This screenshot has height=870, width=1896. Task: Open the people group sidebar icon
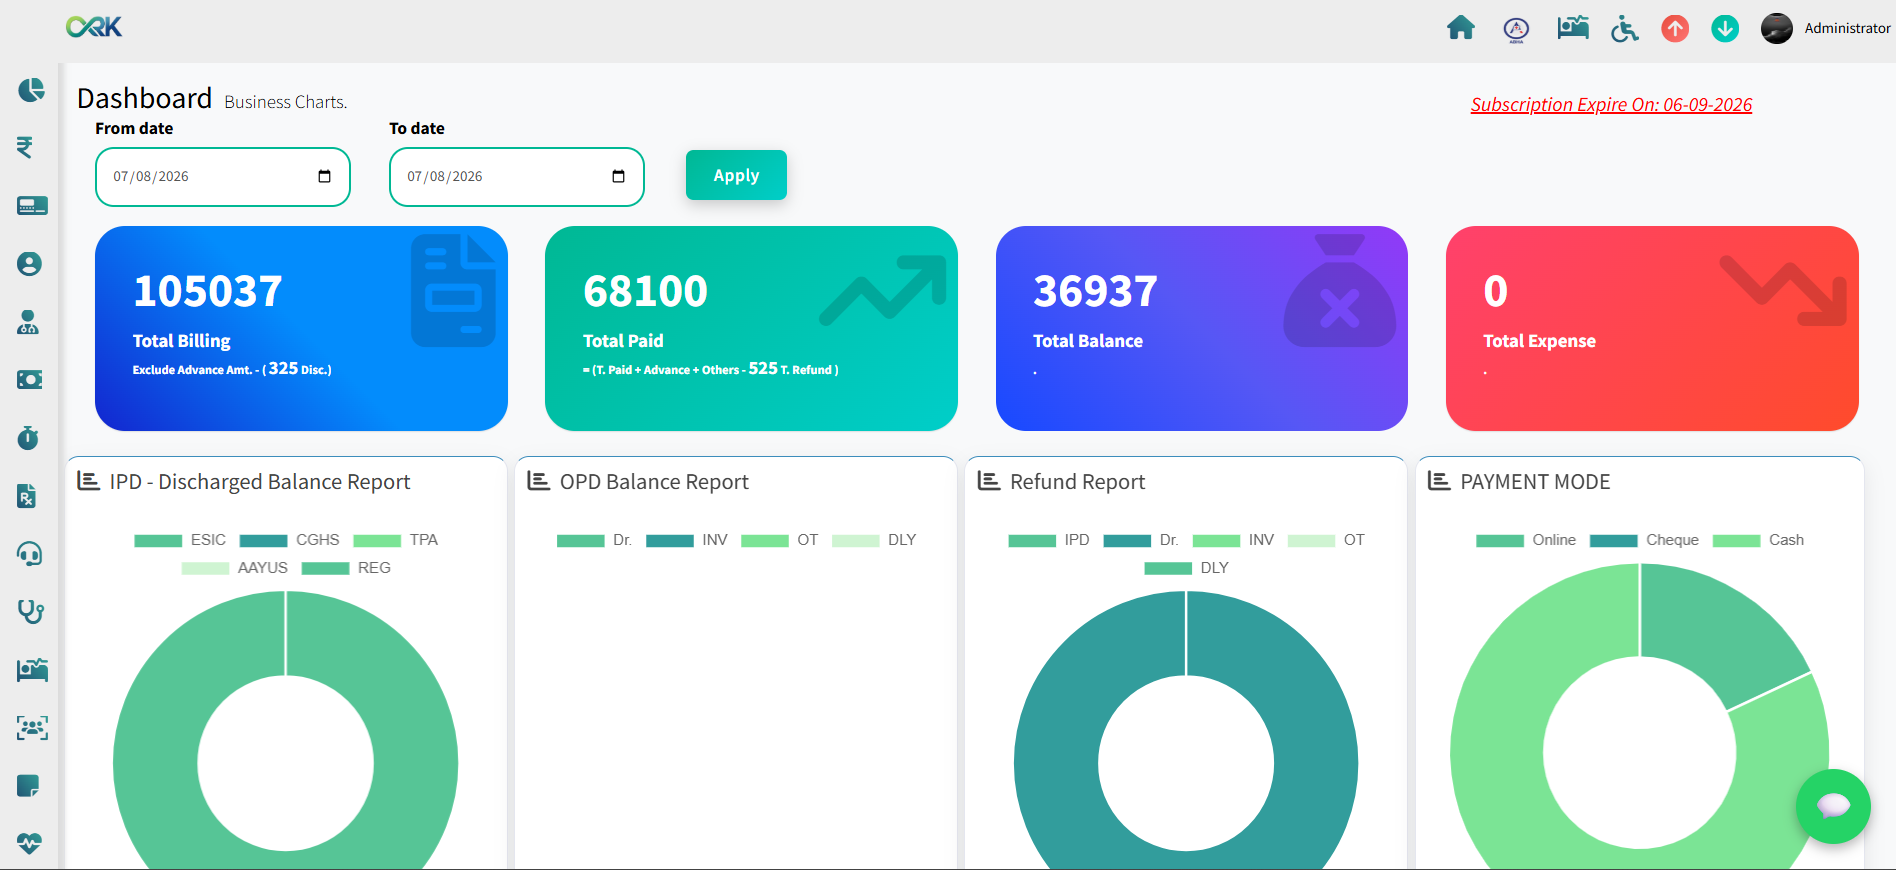[32, 728]
